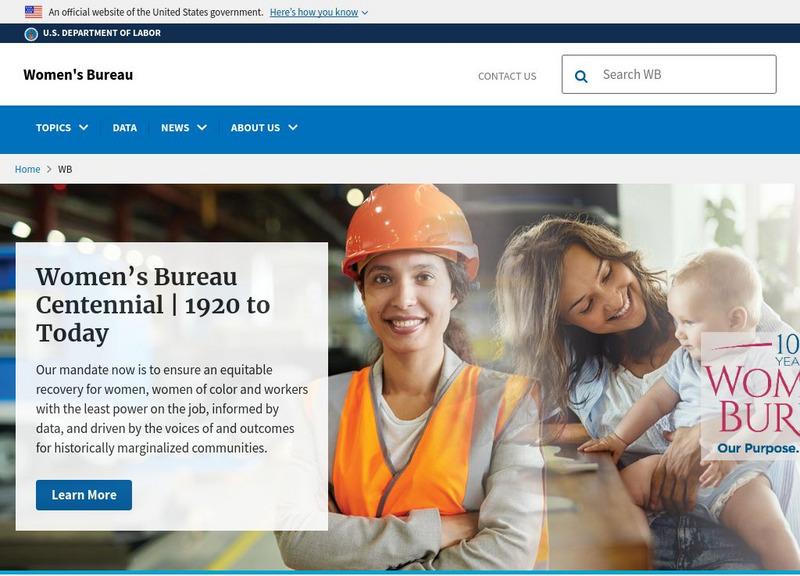The height and width of the screenshot is (576, 800).
Task: Expand "Here's how you know" chevron
Action: tap(365, 13)
